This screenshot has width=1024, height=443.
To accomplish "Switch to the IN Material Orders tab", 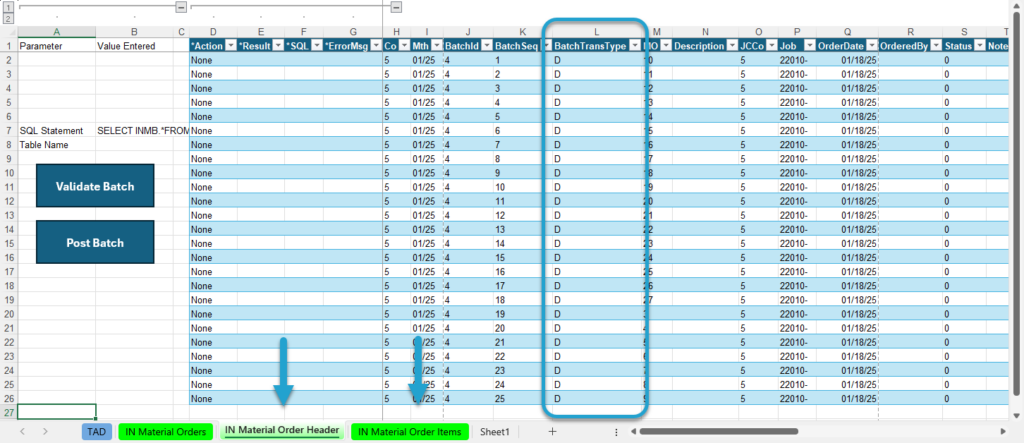I will pyautogui.click(x=166, y=431).
